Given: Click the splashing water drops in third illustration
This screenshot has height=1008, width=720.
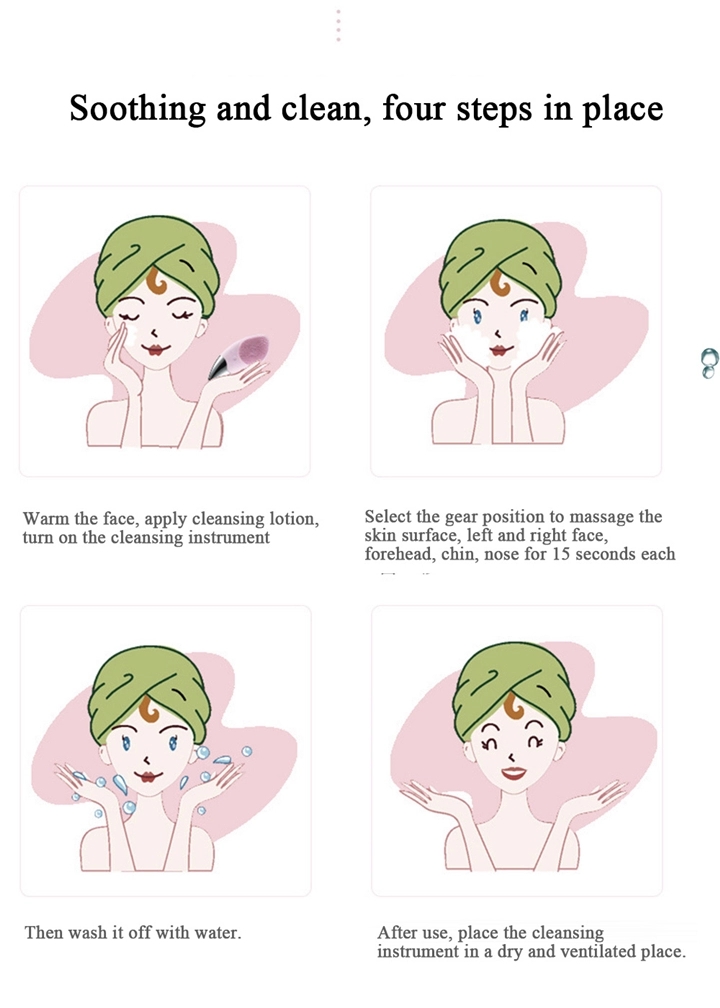Looking at the screenshot, I should click(x=161, y=780).
